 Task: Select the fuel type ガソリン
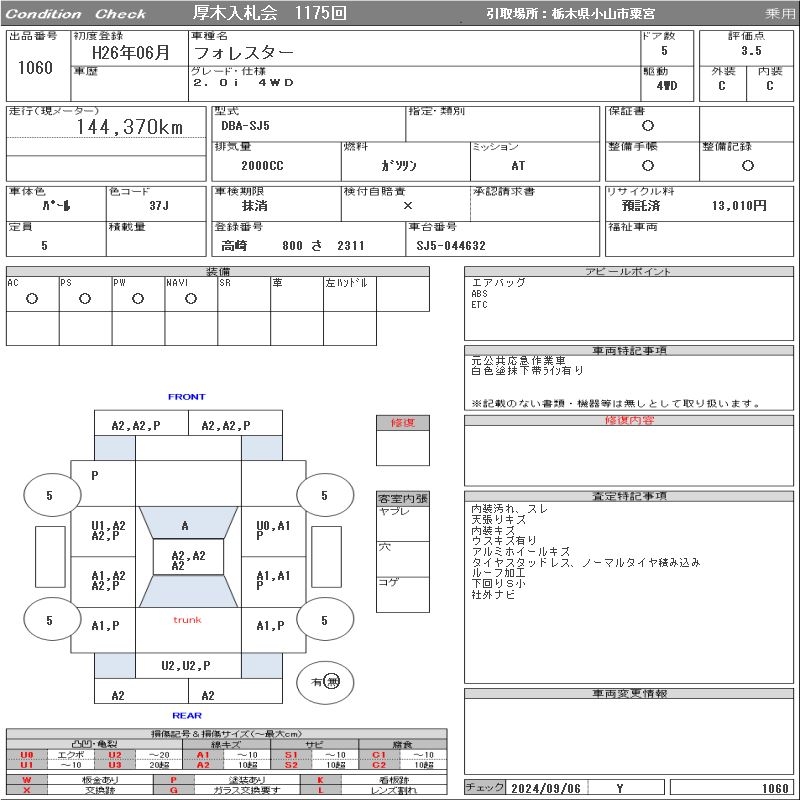tap(399, 165)
